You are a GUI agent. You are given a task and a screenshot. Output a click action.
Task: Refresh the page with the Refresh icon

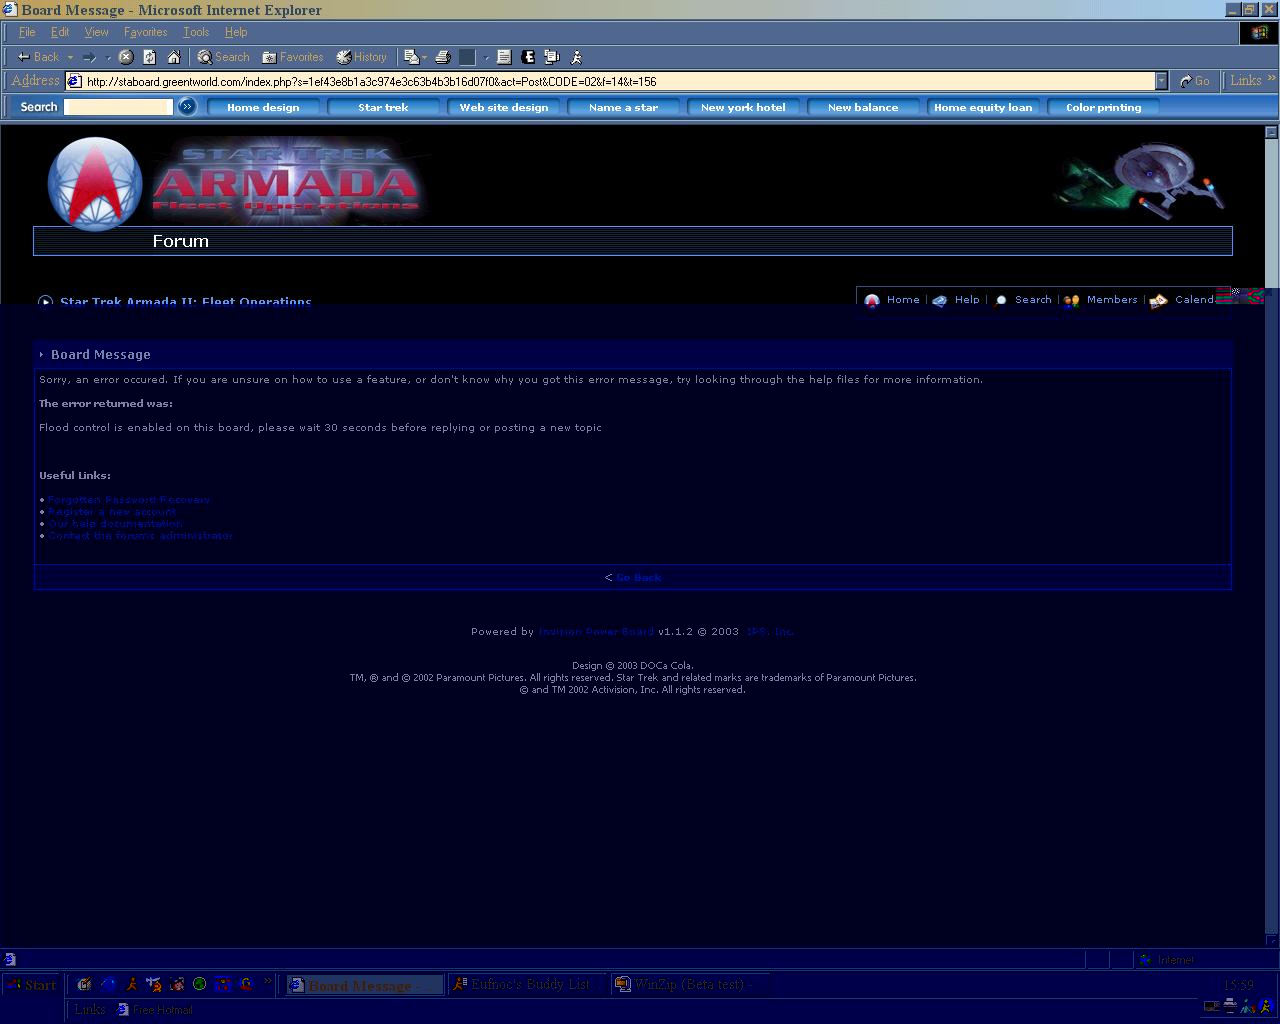(x=150, y=57)
